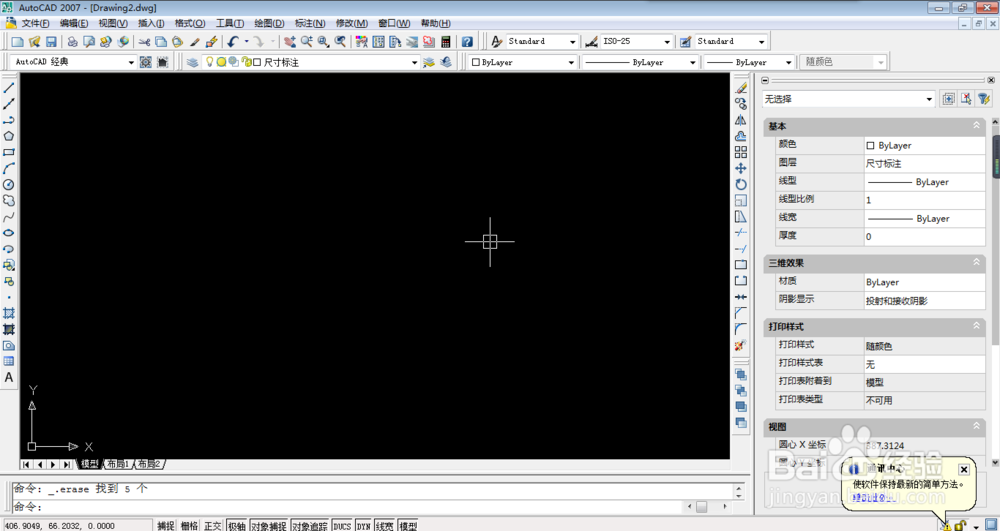Select the Hatch tool
This screenshot has width=1000, height=531.
[9, 313]
